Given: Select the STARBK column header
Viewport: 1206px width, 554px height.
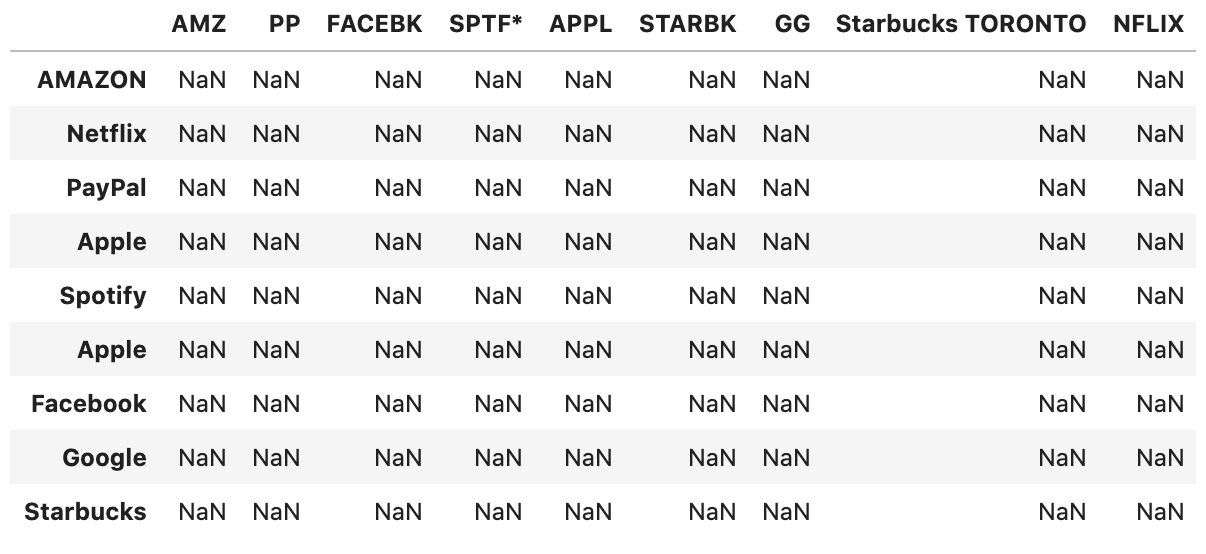Looking at the screenshot, I should coord(688,25).
